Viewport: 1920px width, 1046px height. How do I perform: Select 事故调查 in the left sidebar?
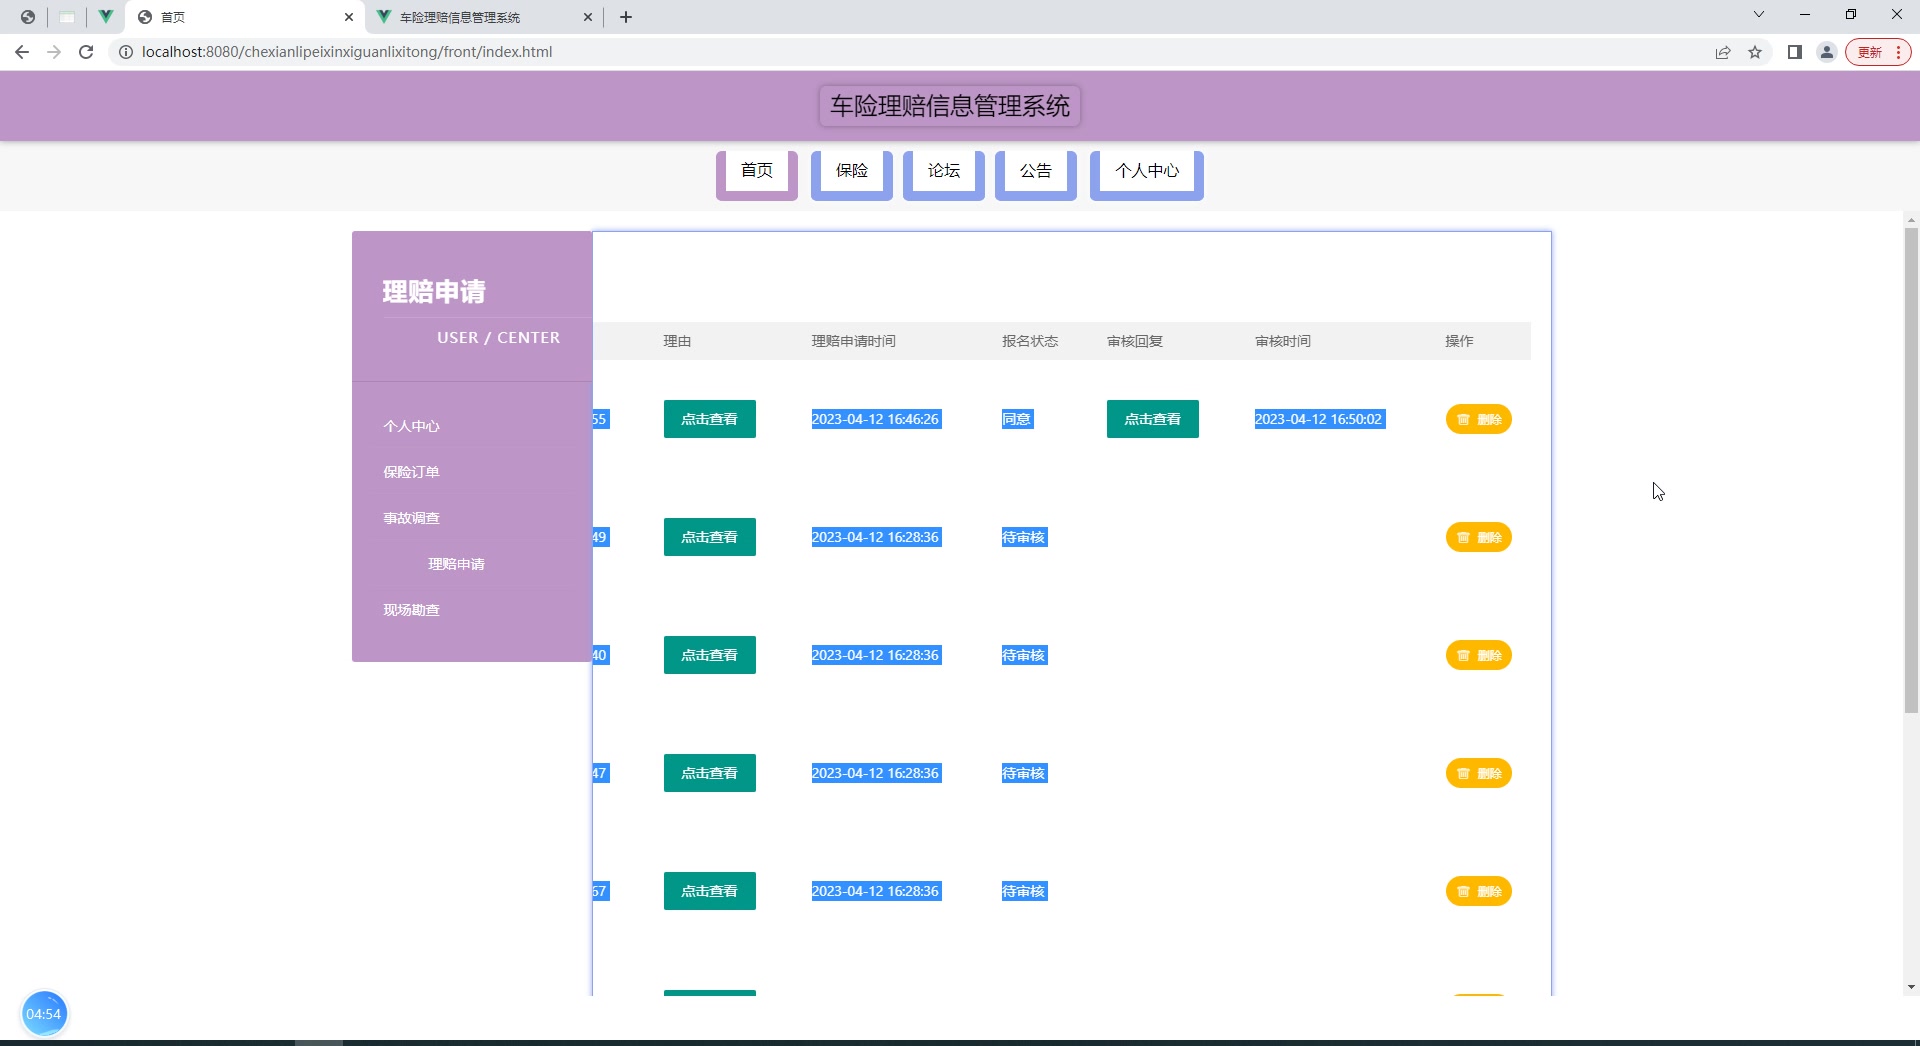(x=411, y=518)
